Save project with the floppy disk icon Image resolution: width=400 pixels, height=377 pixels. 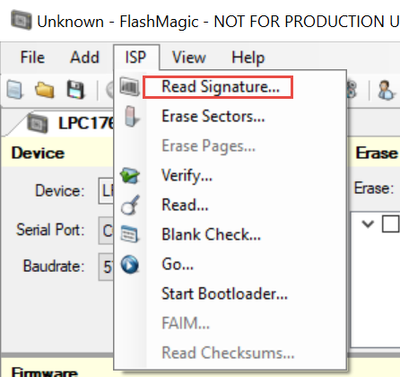point(76,90)
